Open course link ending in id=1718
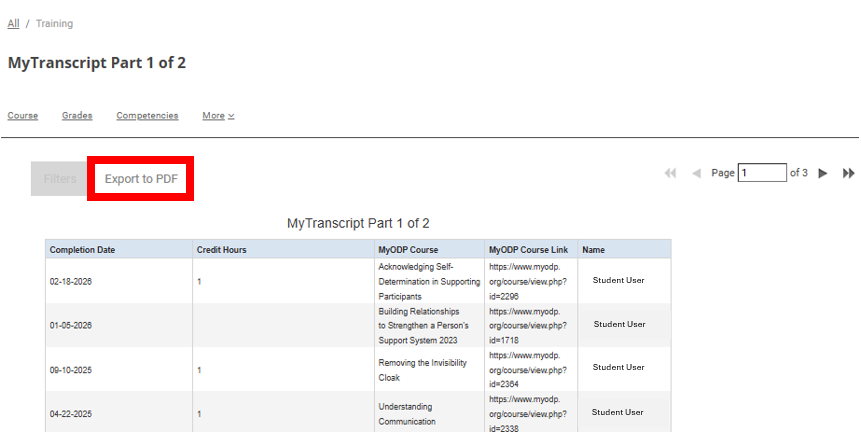This screenshot has height=446, width=861. pos(528,326)
